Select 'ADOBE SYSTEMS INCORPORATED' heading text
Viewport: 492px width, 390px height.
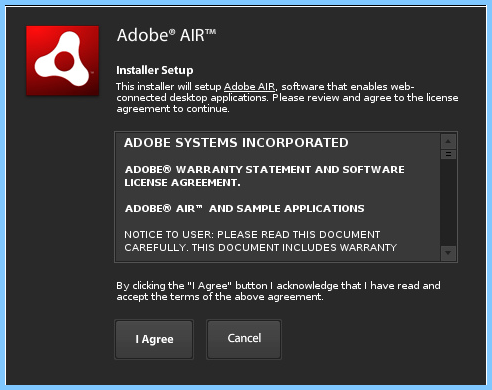click(x=236, y=143)
